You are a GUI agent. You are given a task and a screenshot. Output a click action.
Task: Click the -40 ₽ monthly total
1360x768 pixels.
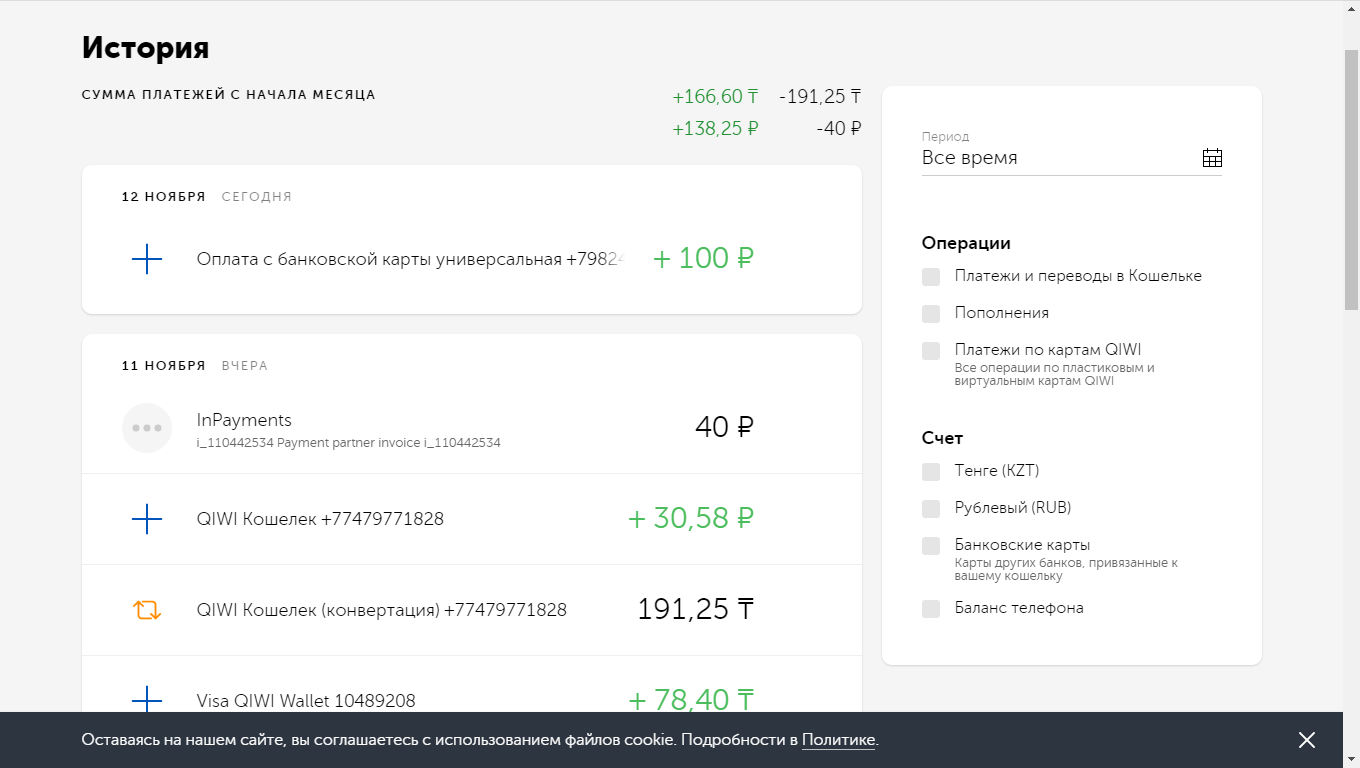(839, 129)
